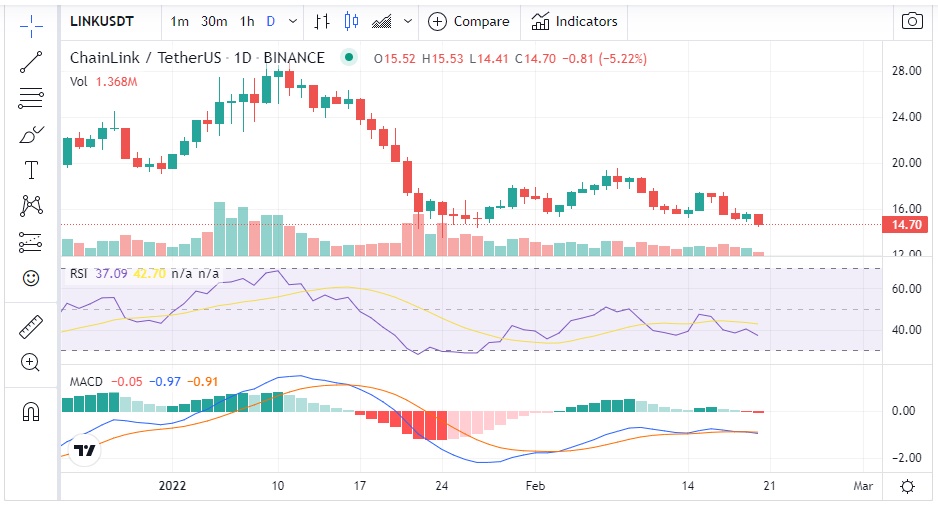Select the trend line drawing tool
Image resolution: width=938 pixels, height=505 pixels.
(31, 62)
